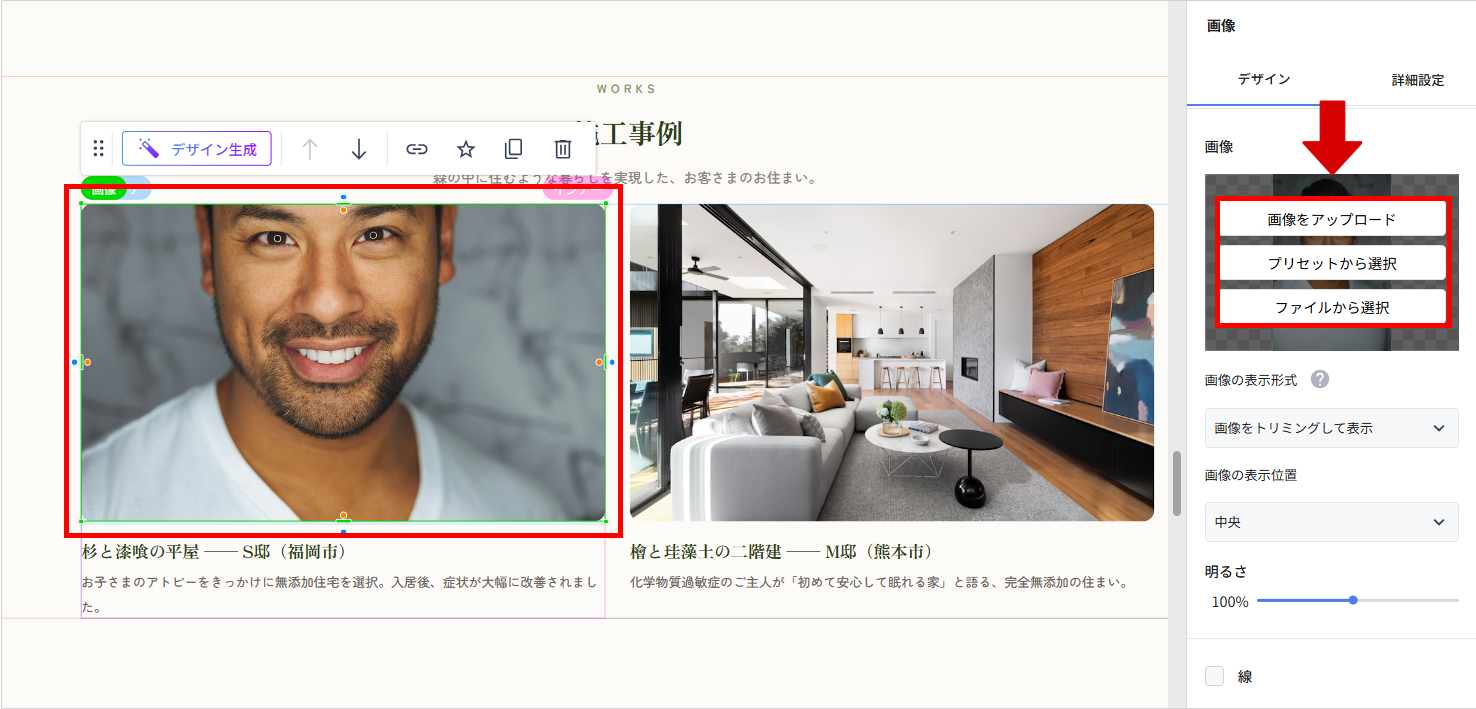Image resolution: width=1476 pixels, height=709 pixels.
Task: Duplicate the block with the copy icon
Action: click(x=513, y=149)
